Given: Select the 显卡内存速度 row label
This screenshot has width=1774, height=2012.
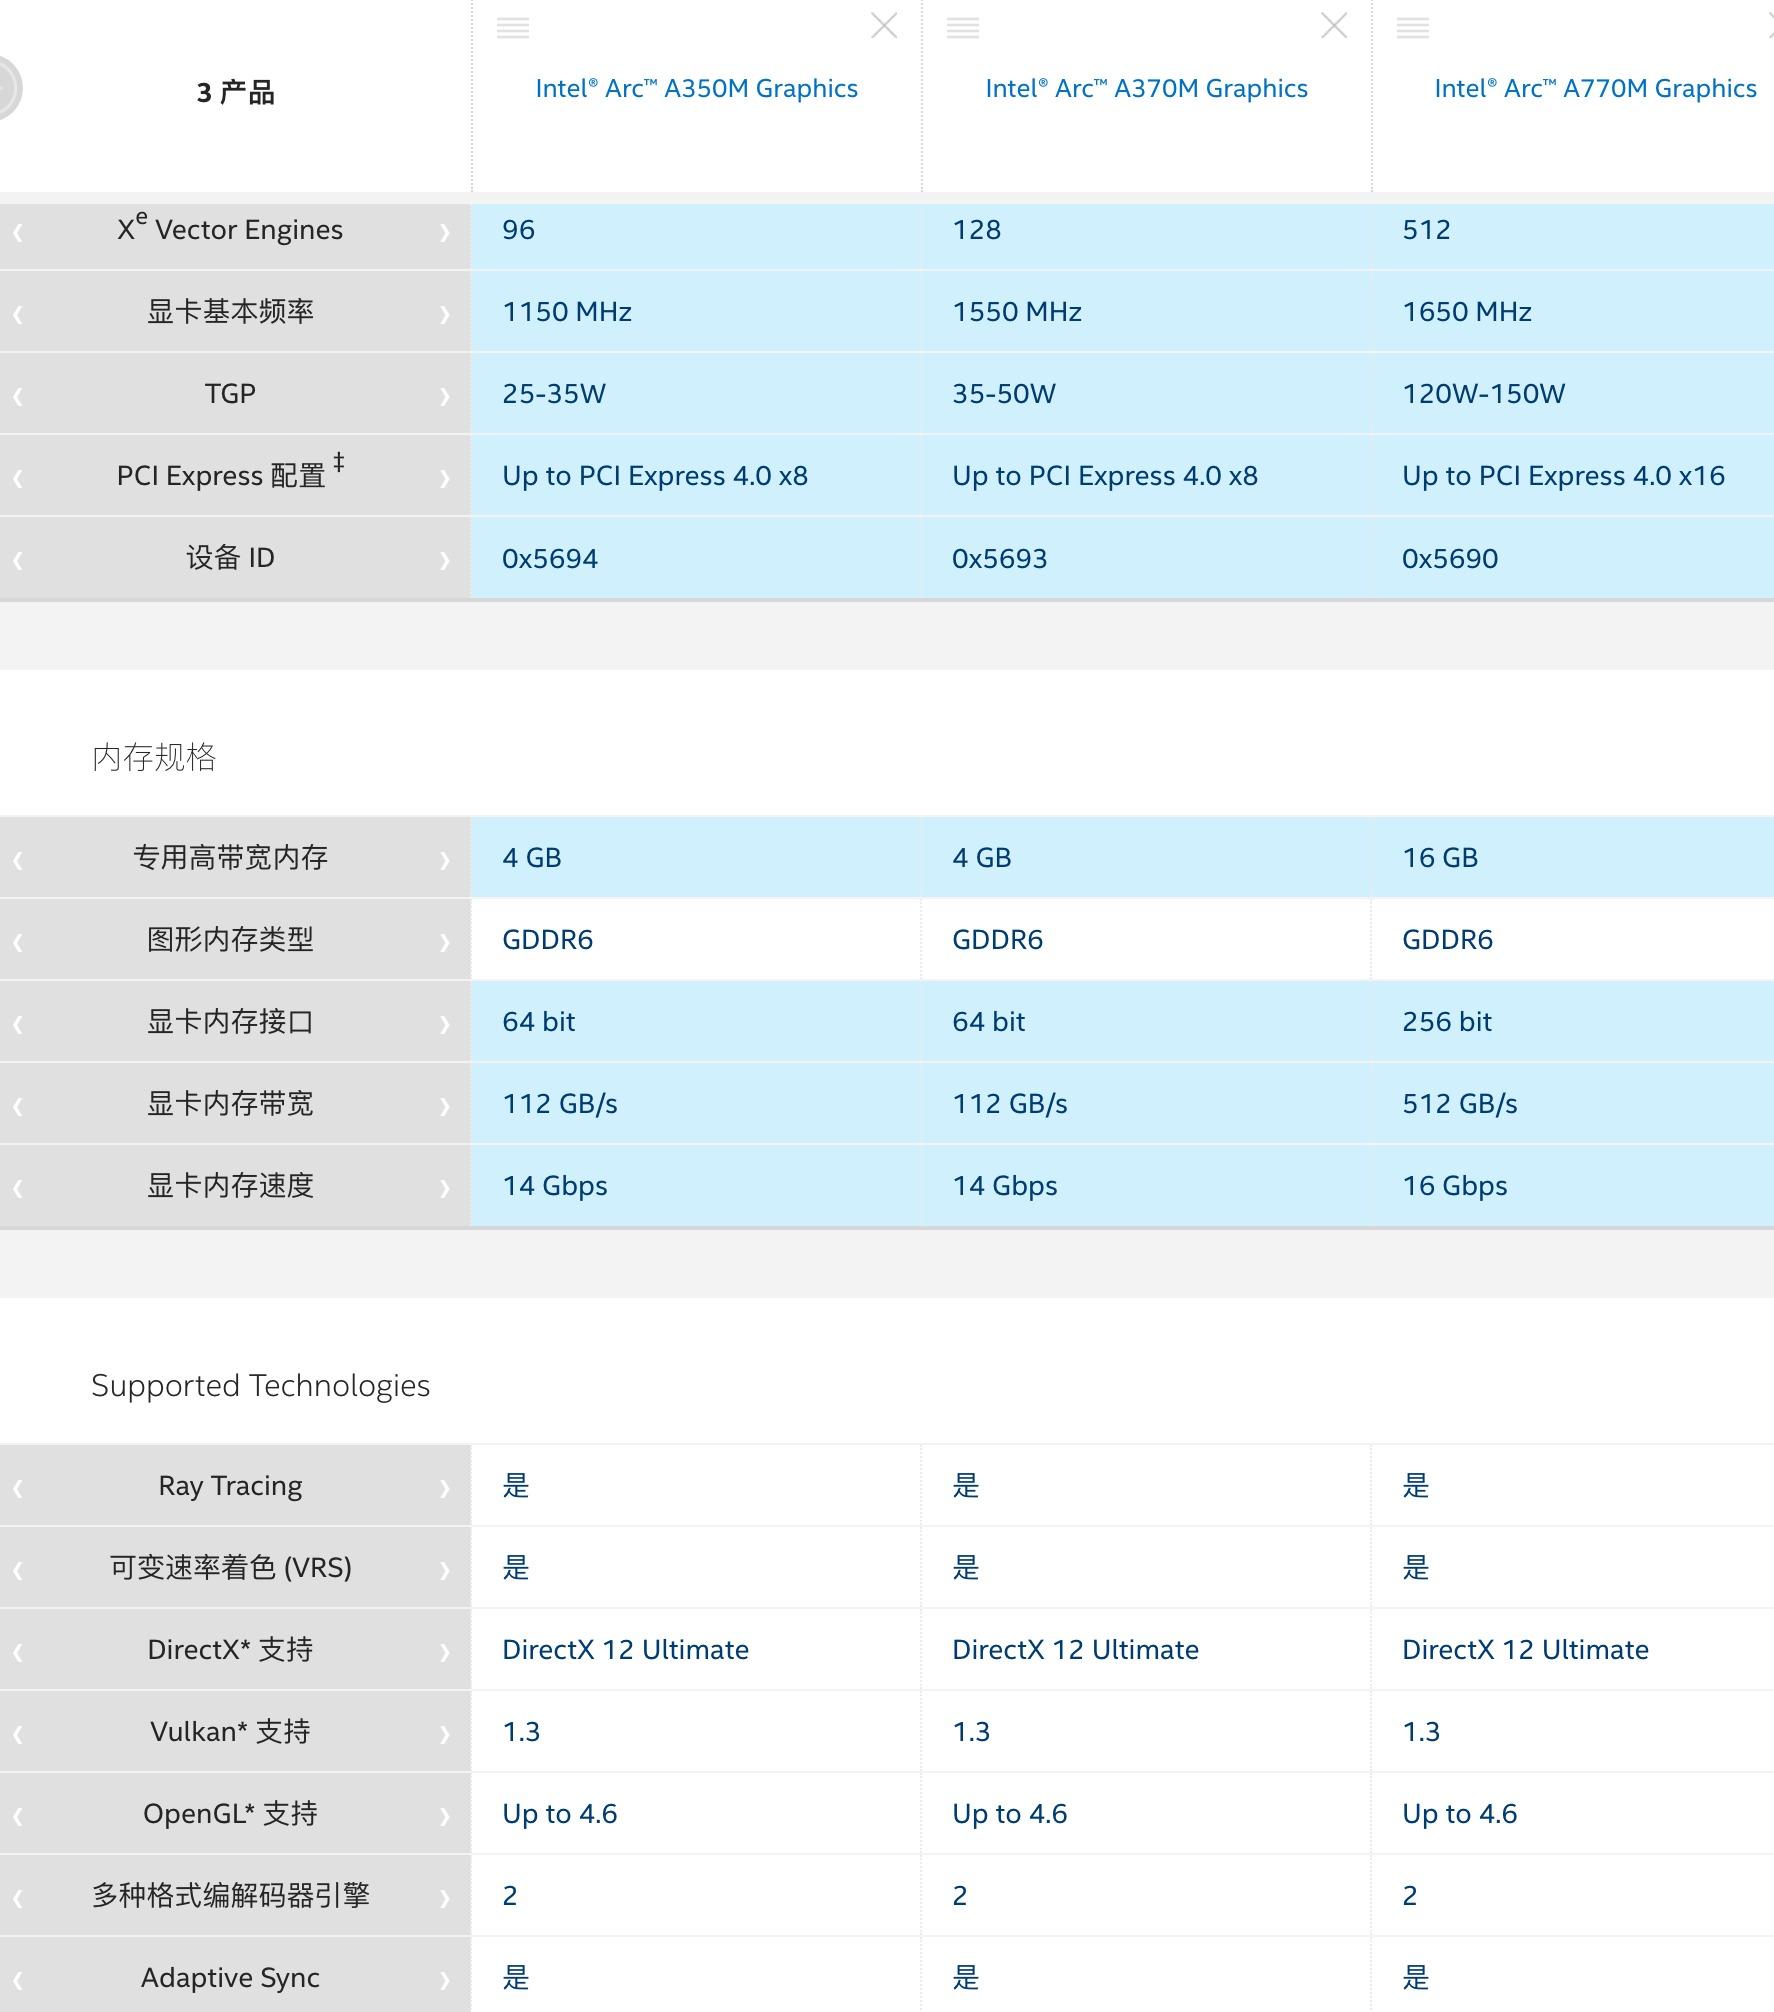Looking at the screenshot, I should click(x=230, y=1185).
